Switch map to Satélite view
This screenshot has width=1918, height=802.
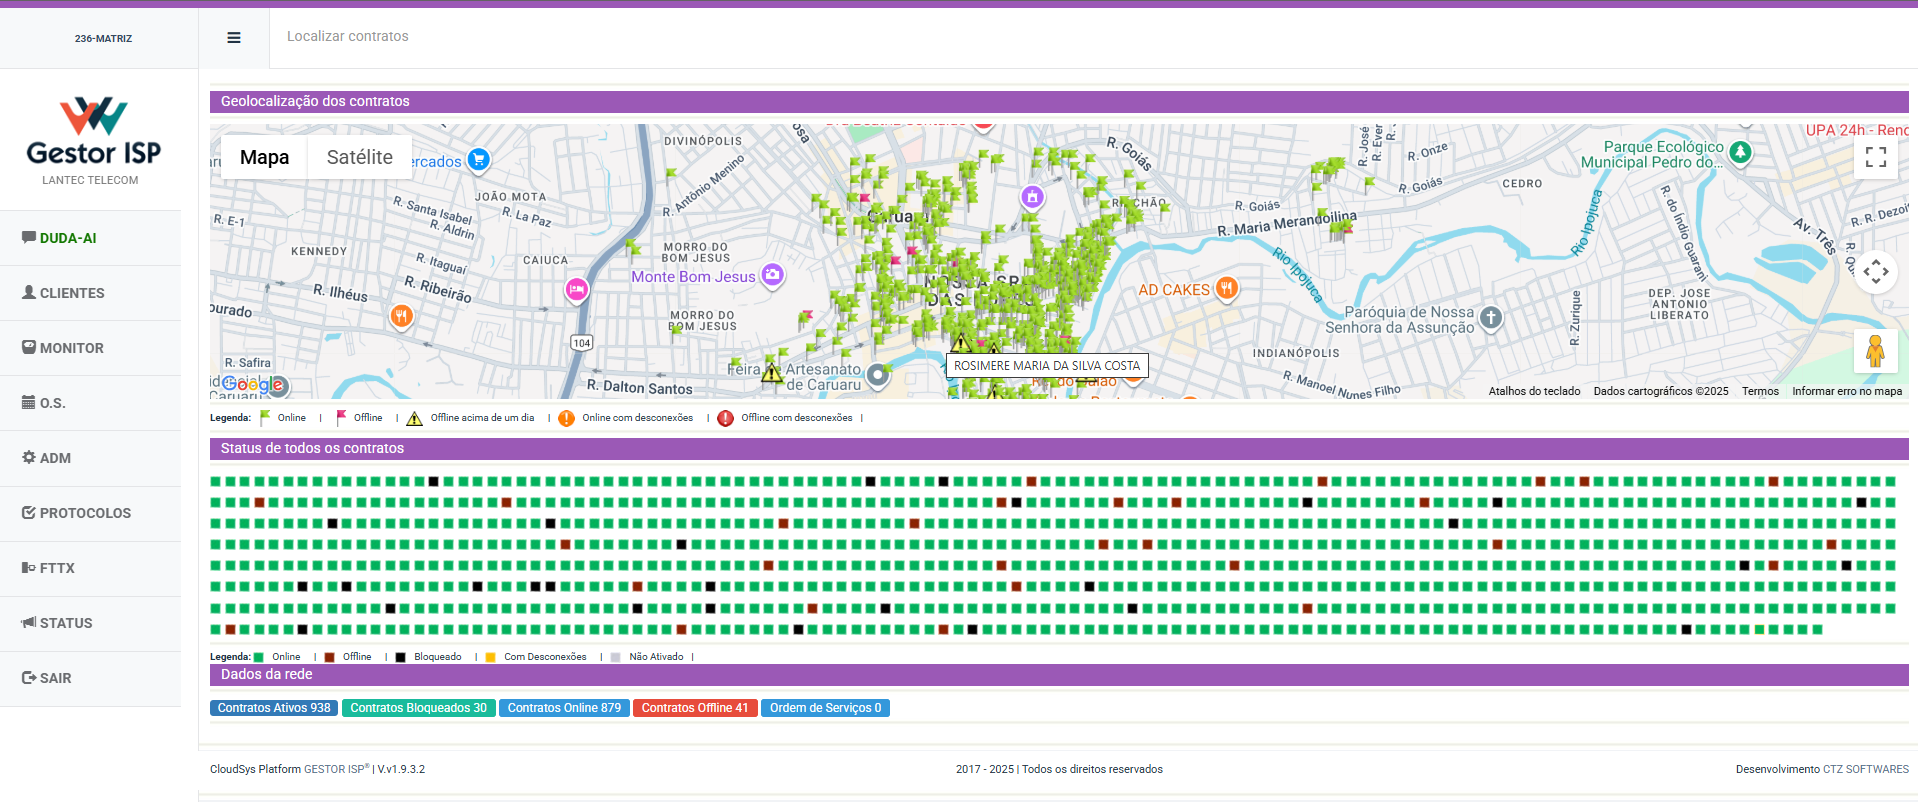[359, 157]
